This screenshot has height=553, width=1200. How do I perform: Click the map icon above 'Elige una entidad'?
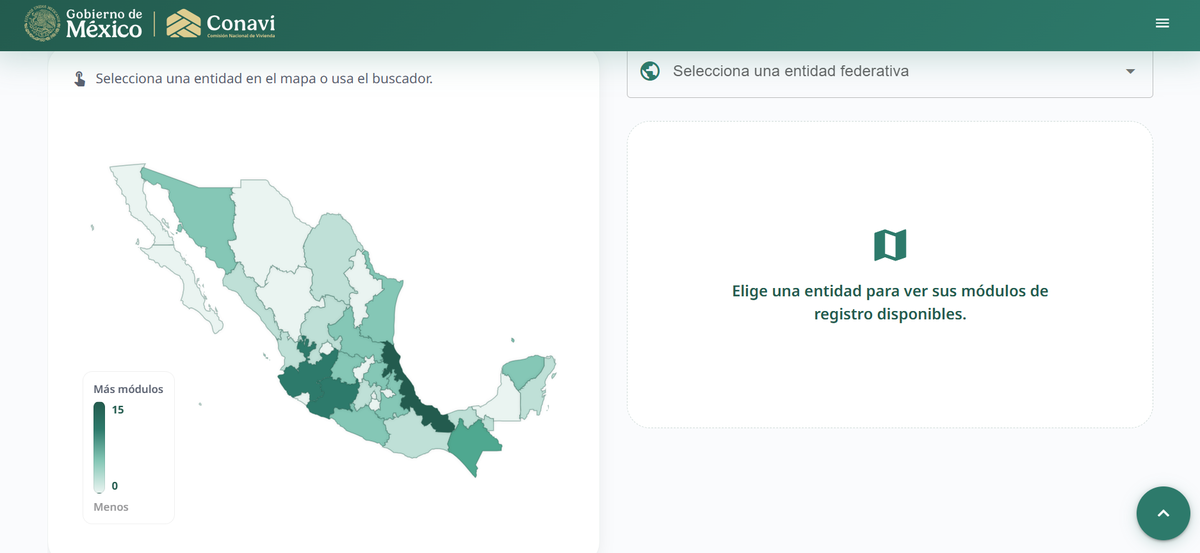[890, 245]
